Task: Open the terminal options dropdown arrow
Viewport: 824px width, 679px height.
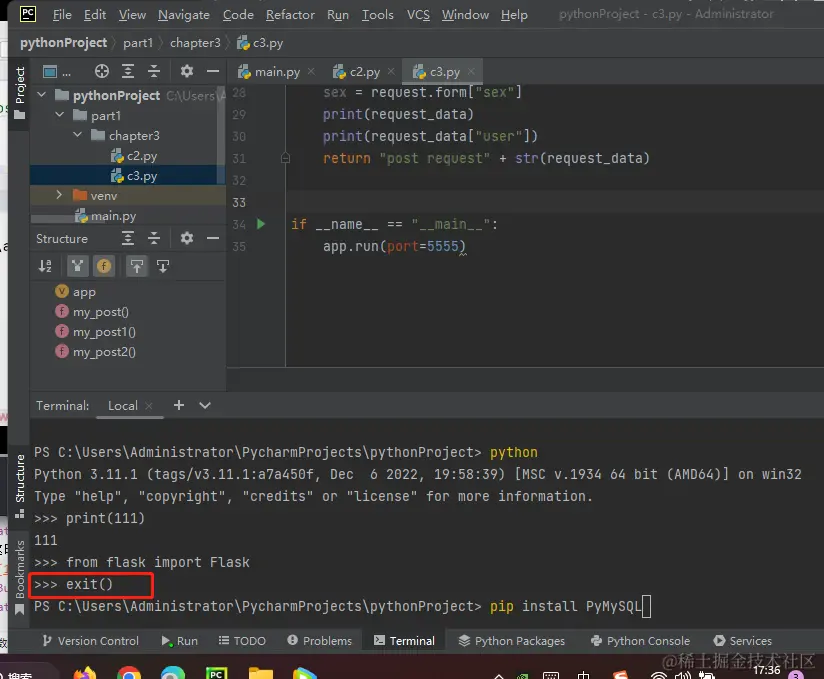Action: pyautogui.click(x=205, y=405)
